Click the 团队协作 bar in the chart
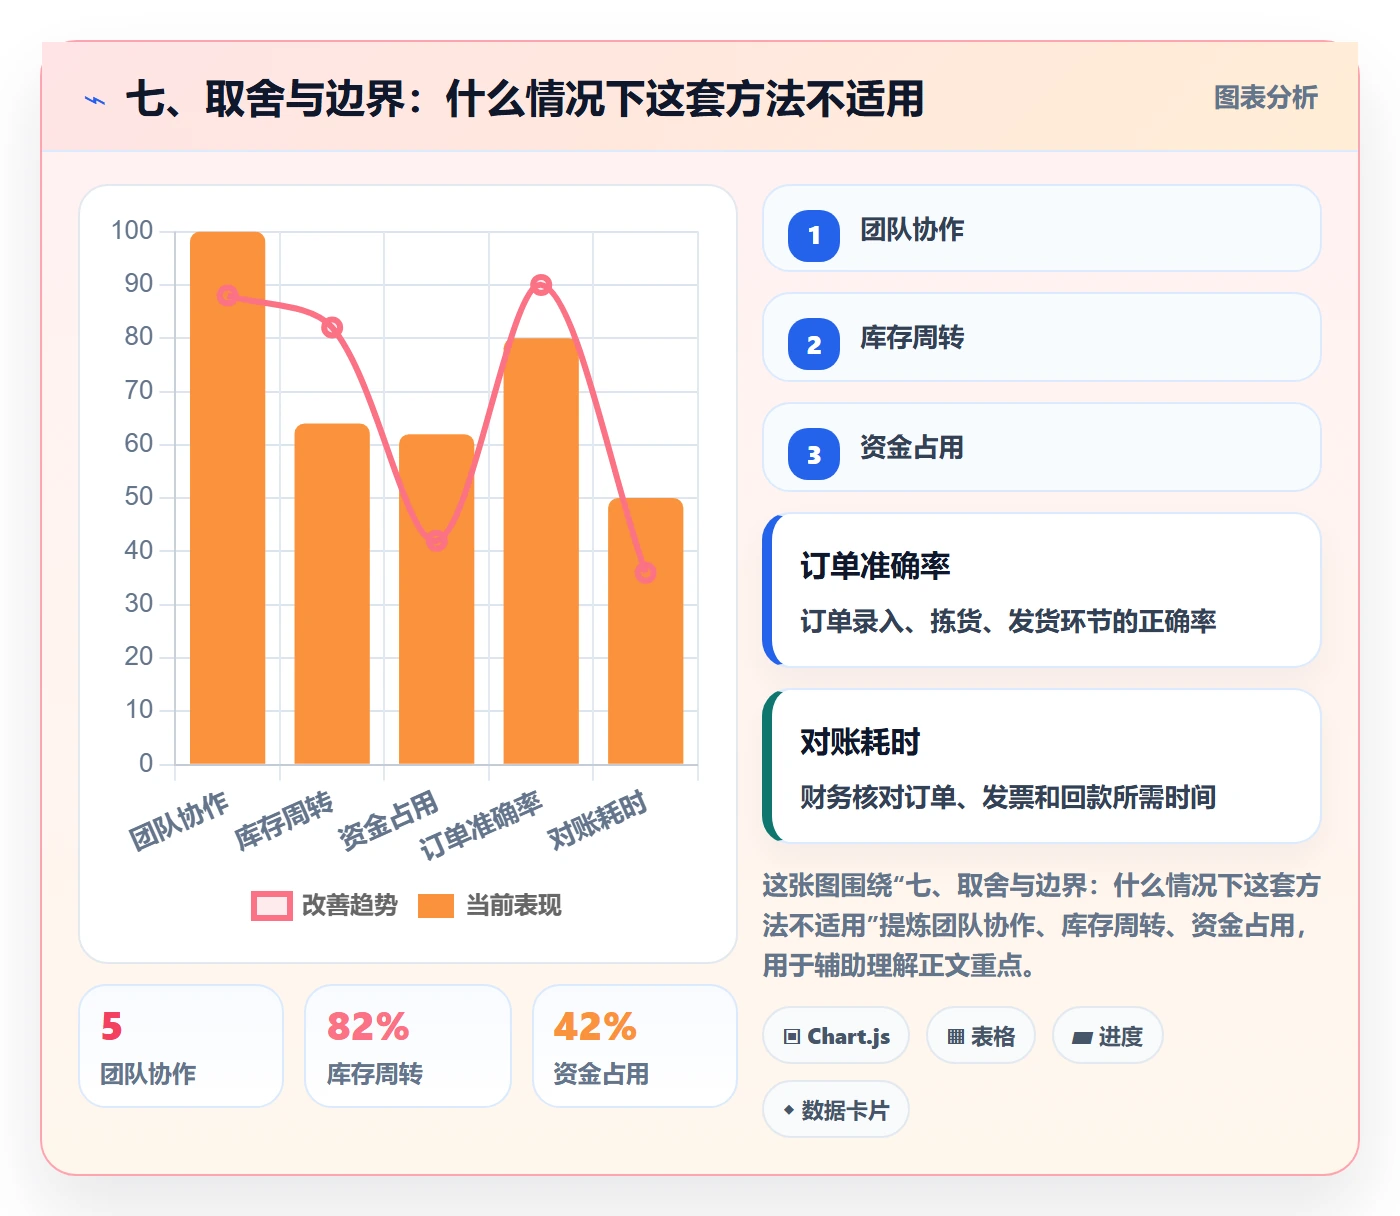 [228, 498]
